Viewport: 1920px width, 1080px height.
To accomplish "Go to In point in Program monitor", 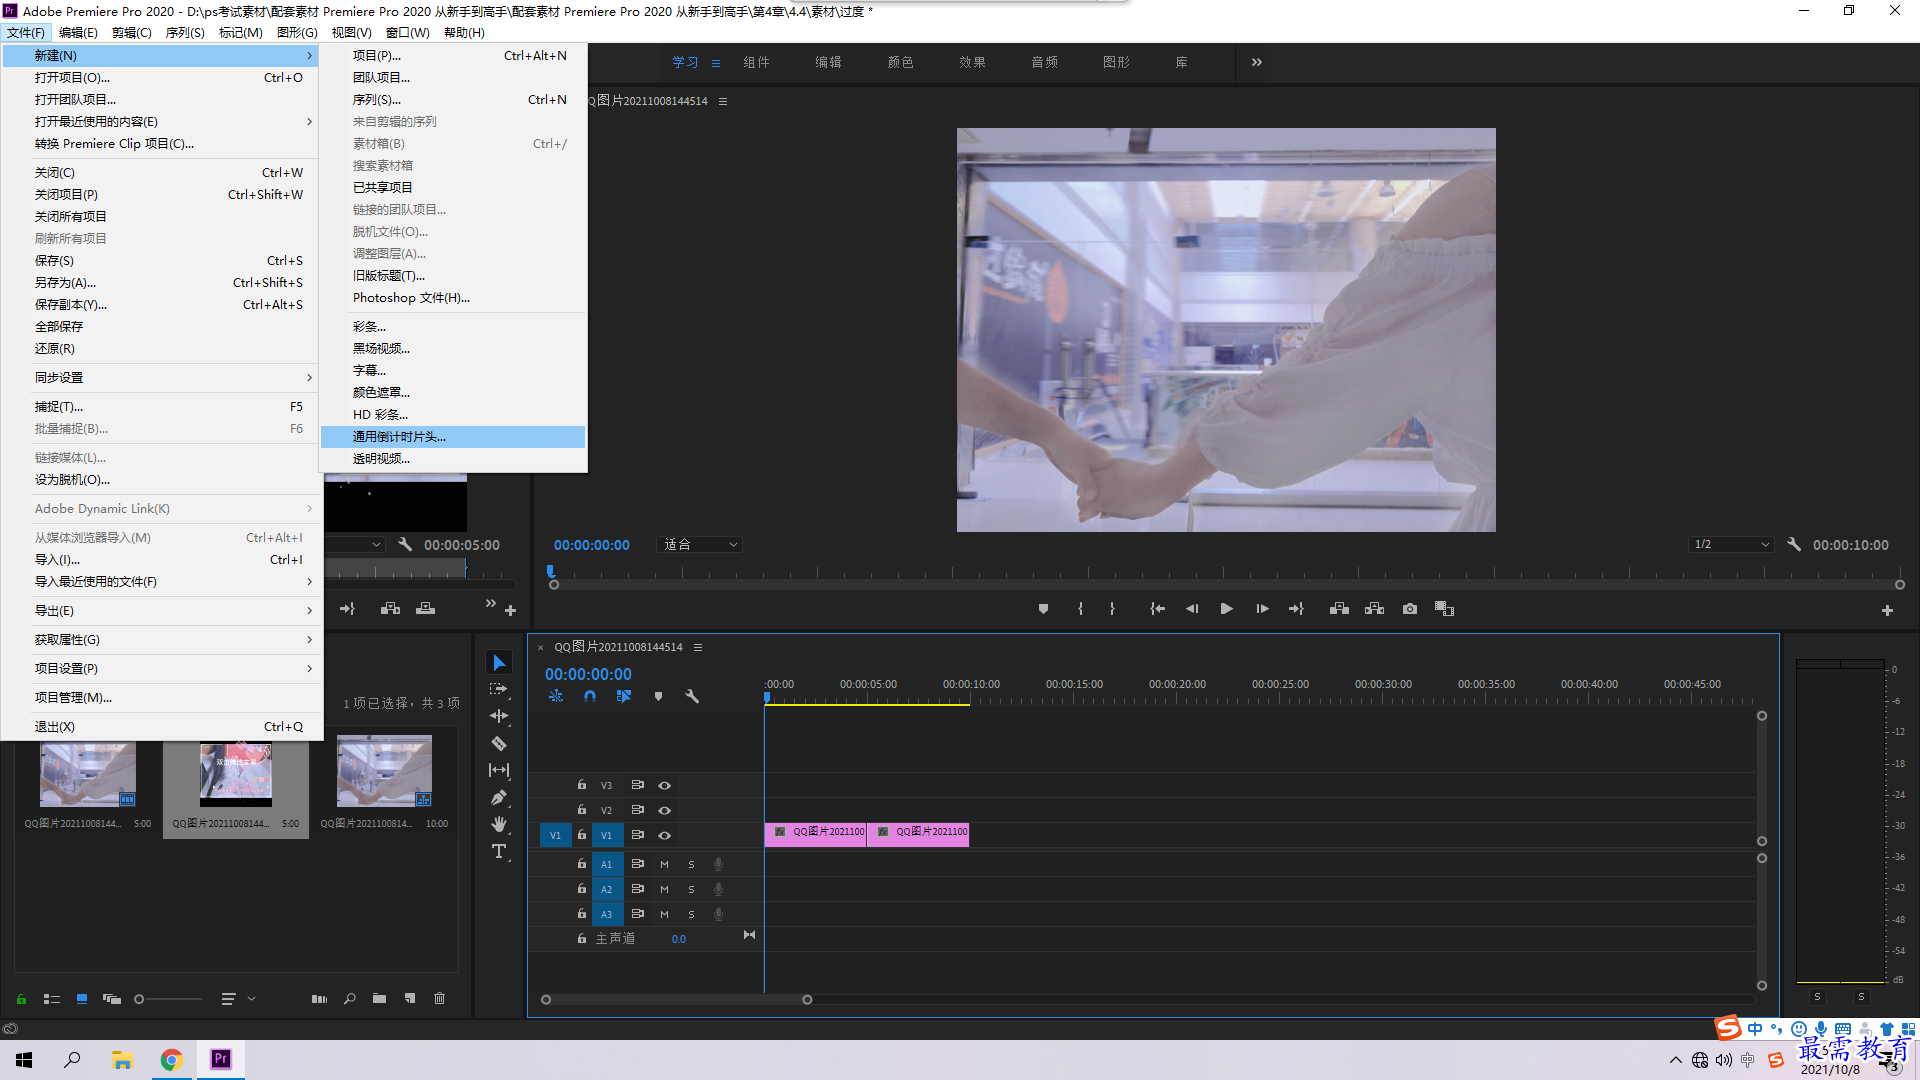I will coord(1157,609).
